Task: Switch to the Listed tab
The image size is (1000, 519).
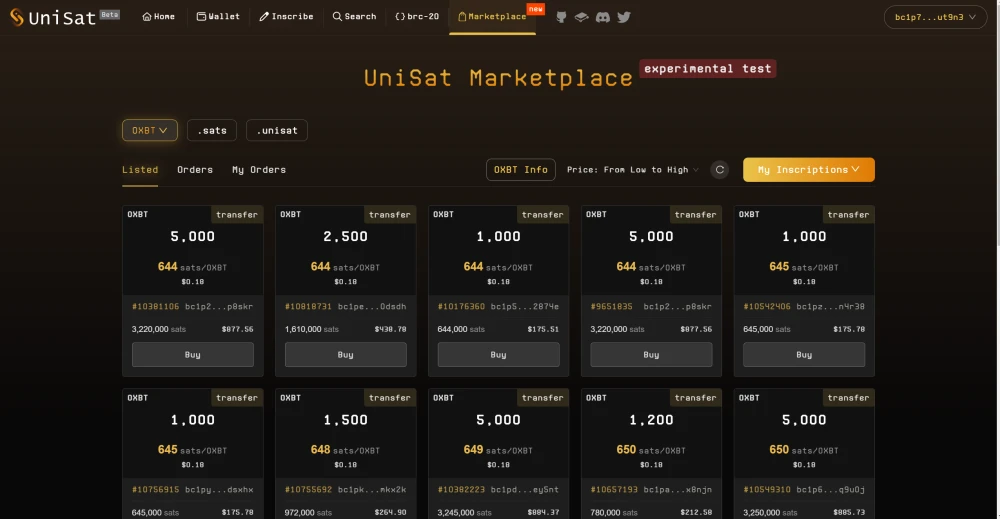Action: click(x=140, y=170)
